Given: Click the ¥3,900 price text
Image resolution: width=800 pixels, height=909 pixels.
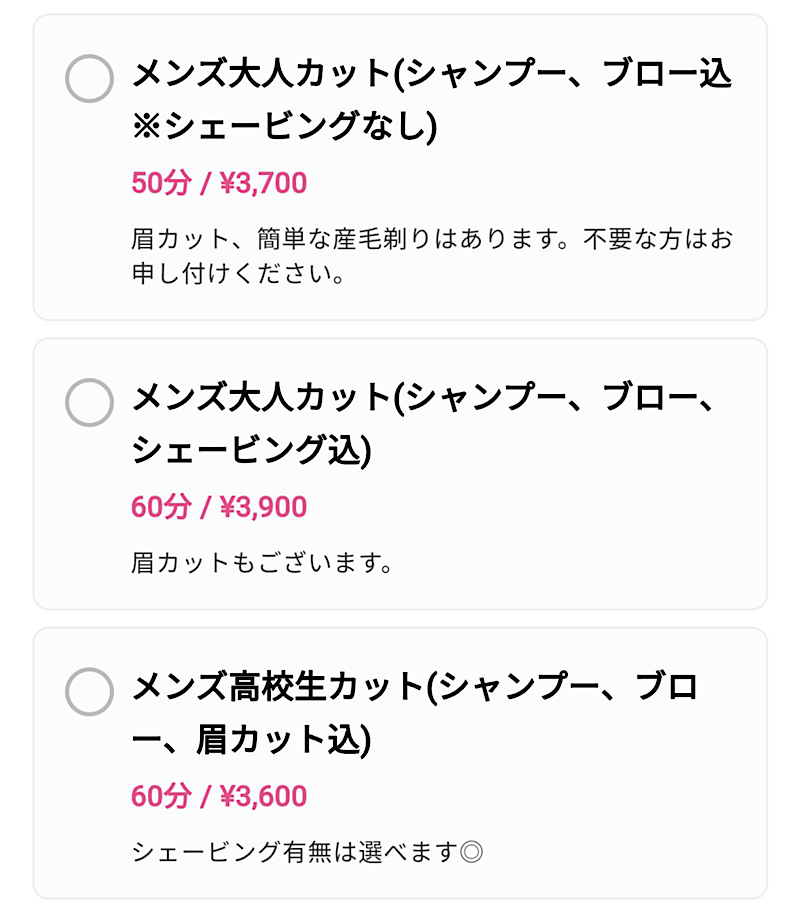Looking at the screenshot, I should tap(263, 507).
